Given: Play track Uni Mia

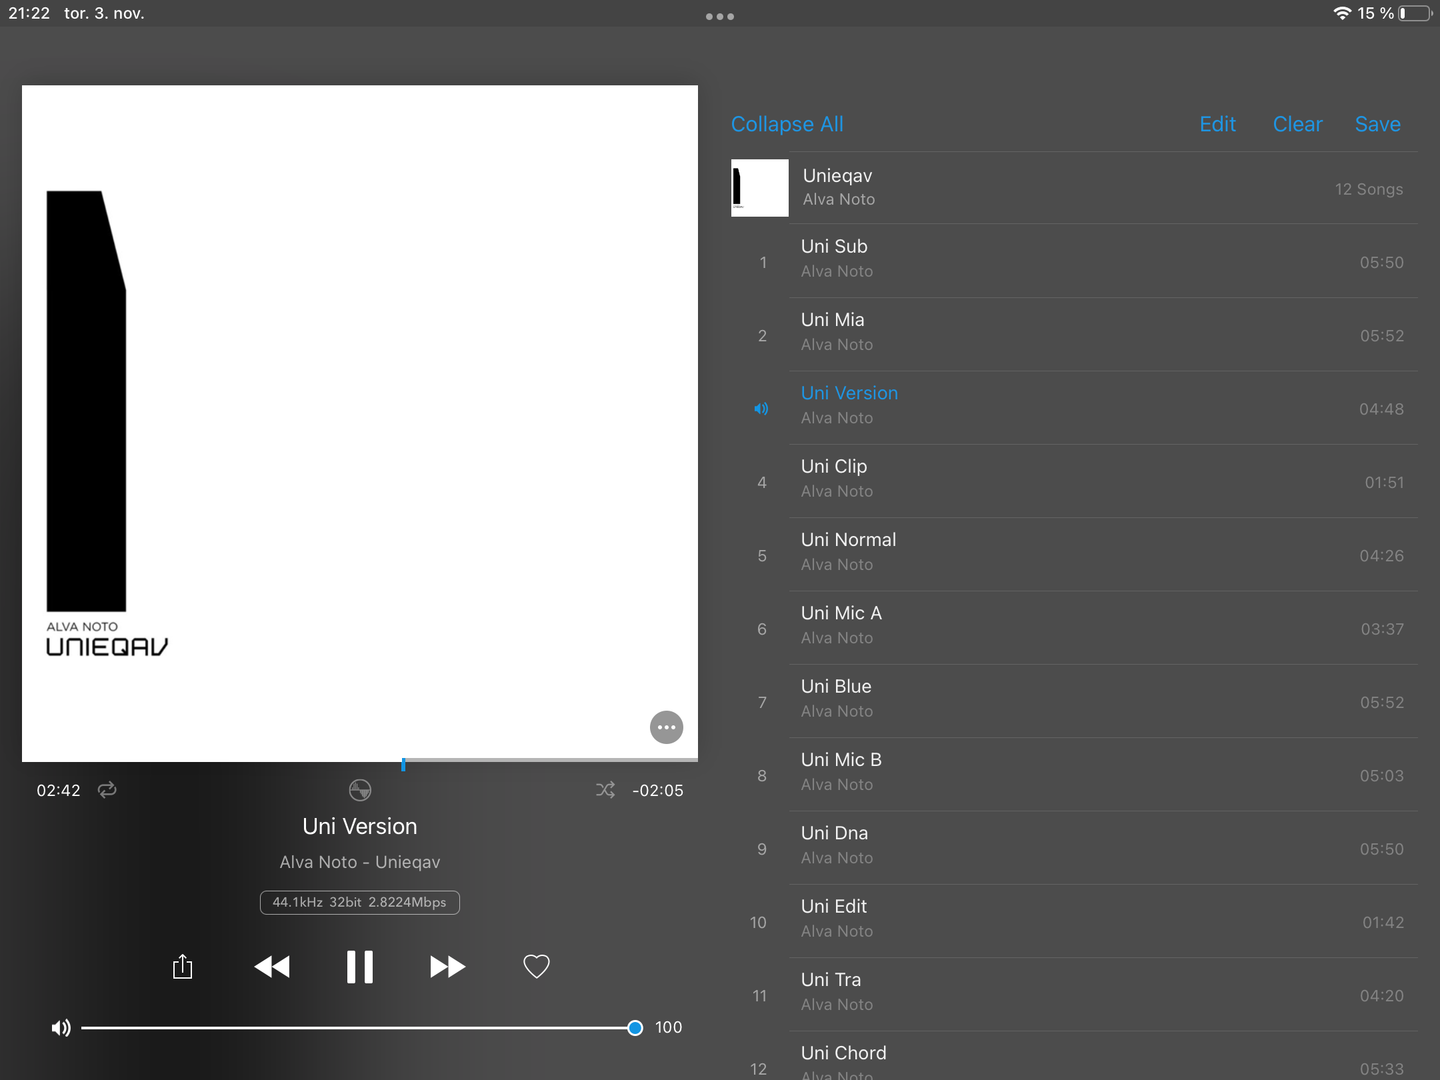Looking at the screenshot, I should click(x=1074, y=335).
